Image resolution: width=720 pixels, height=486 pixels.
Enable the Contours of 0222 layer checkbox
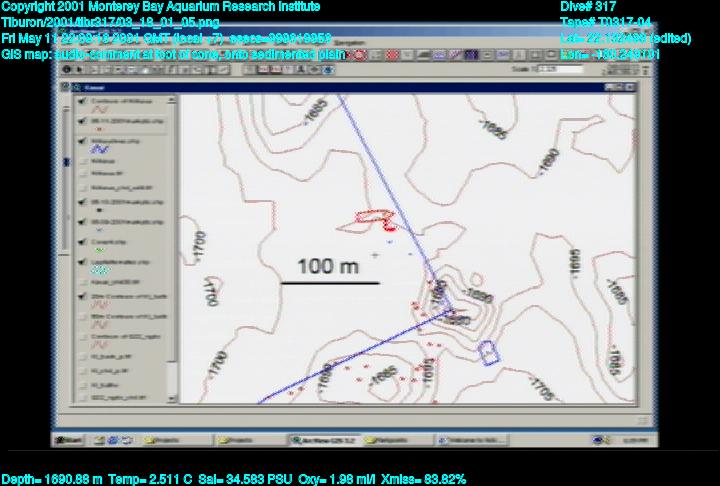(83, 337)
